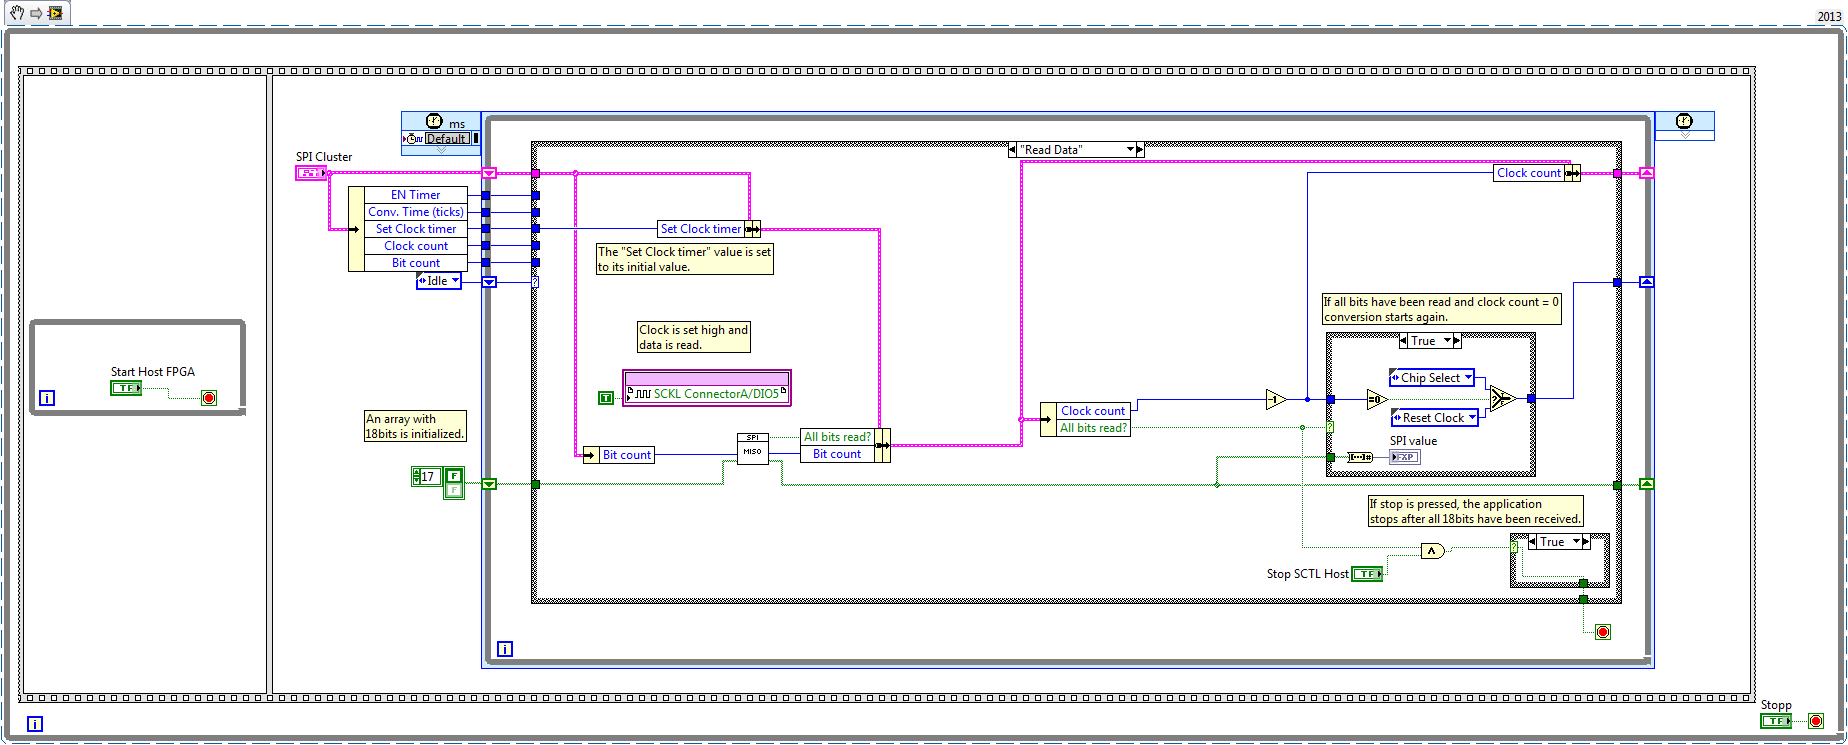
Task: Click the array index display showing 17
Action: pyautogui.click(x=426, y=477)
